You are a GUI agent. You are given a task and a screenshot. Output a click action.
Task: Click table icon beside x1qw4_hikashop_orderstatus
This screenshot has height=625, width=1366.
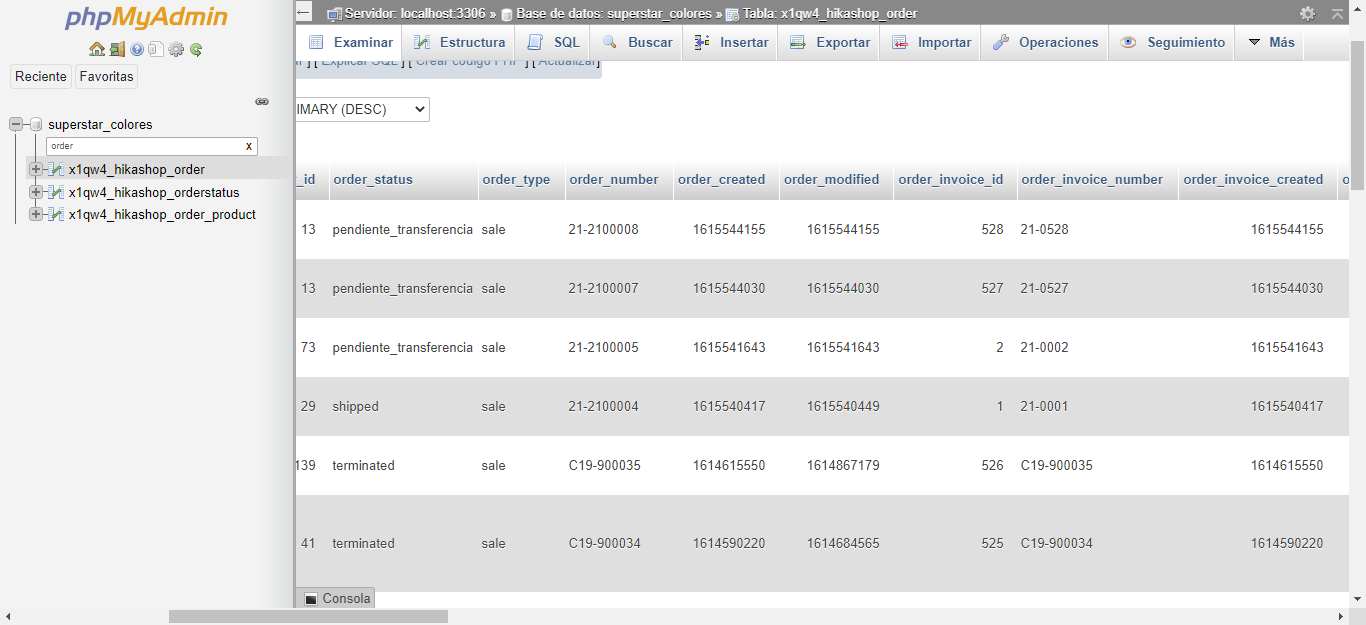point(57,192)
